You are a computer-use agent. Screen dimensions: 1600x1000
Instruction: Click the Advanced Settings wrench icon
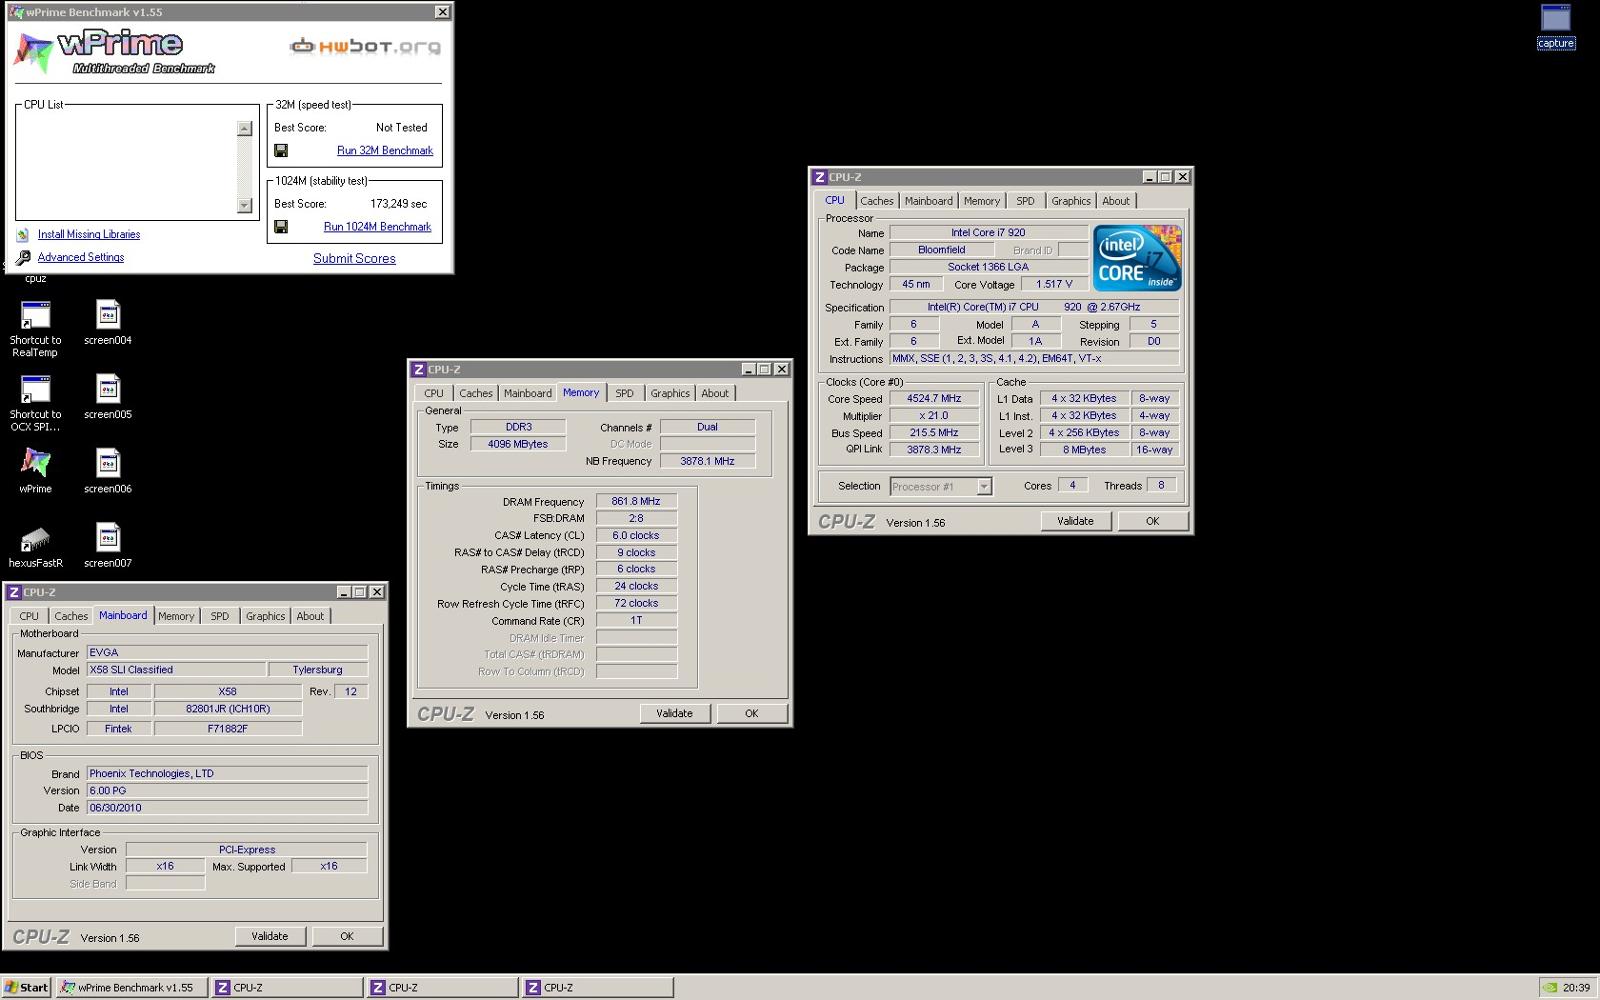tap(22, 258)
